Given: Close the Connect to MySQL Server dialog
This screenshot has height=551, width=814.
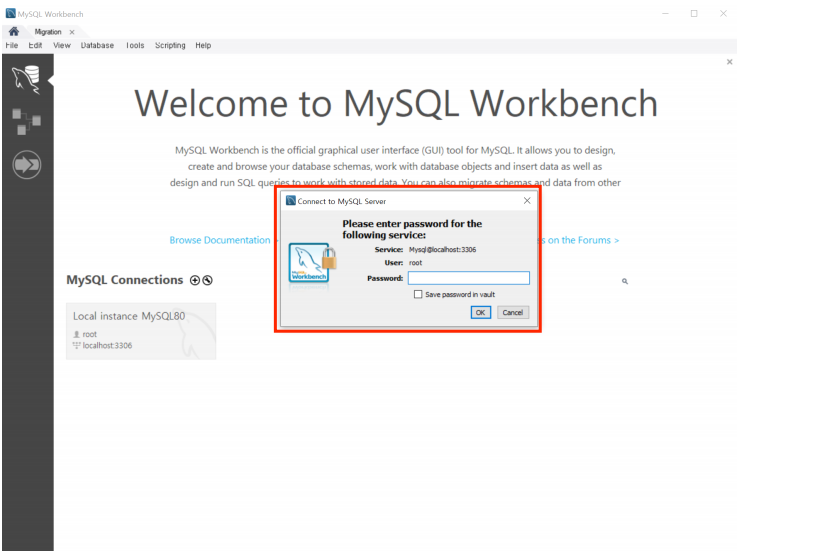Looking at the screenshot, I should 527,200.
